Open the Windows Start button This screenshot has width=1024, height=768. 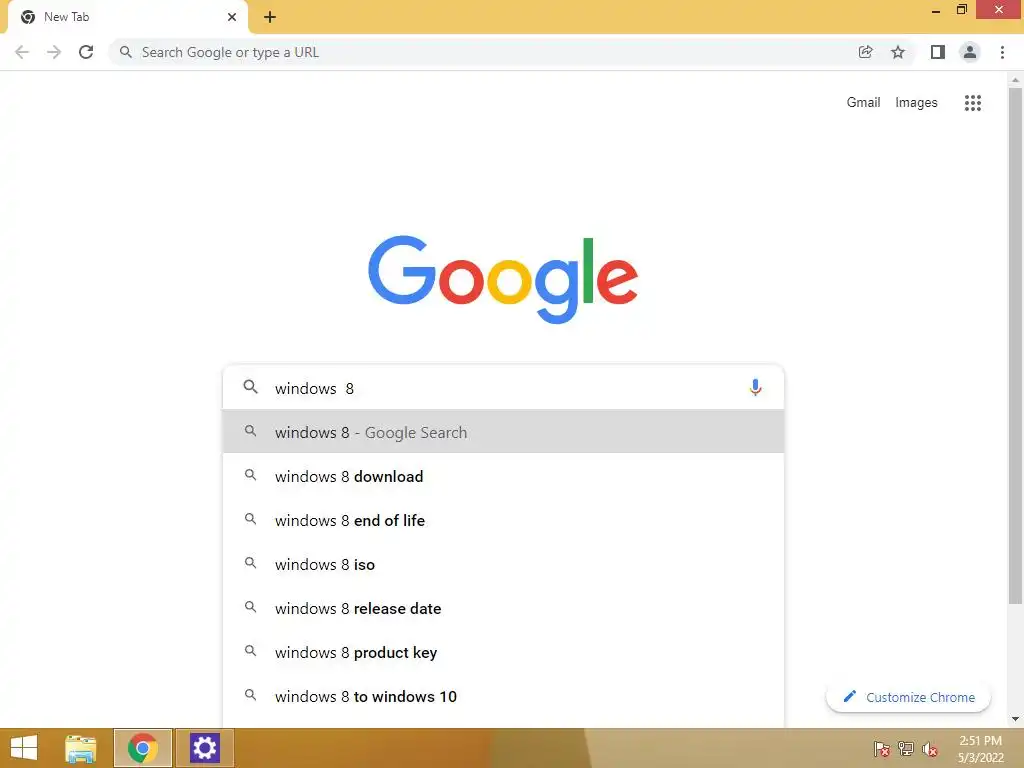(x=24, y=748)
